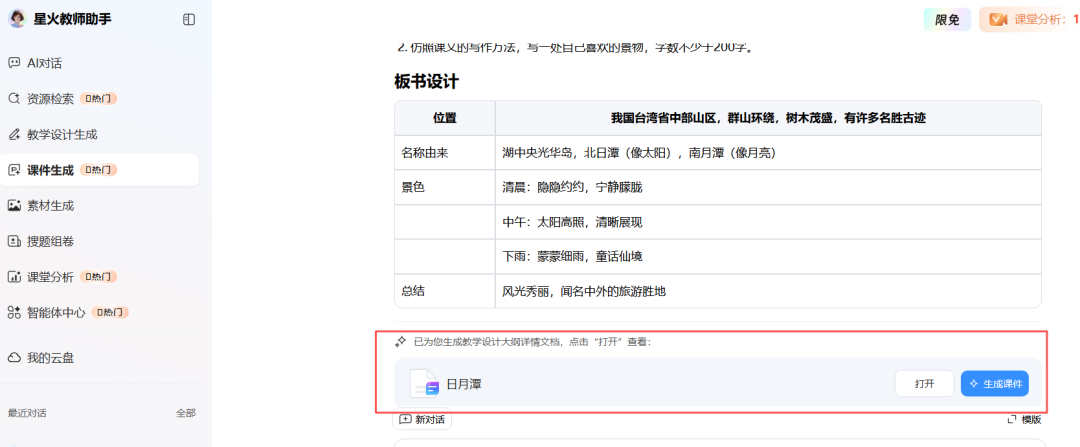The height and width of the screenshot is (447, 1080).
Task: Click the camera icon in 课堂分析 banner
Action: coord(998,20)
